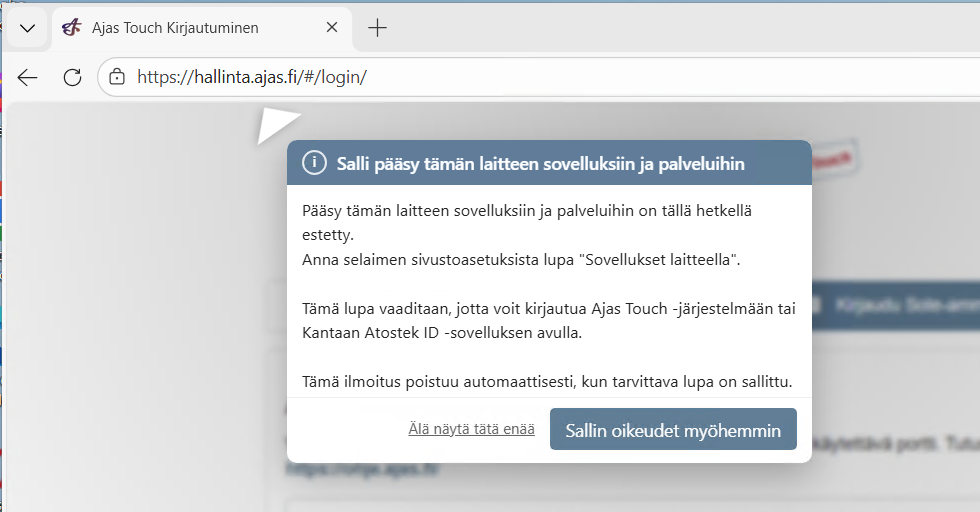This screenshot has height=512, width=980.
Task: Go back with the browser back arrow
Action: tap(28, 77)
